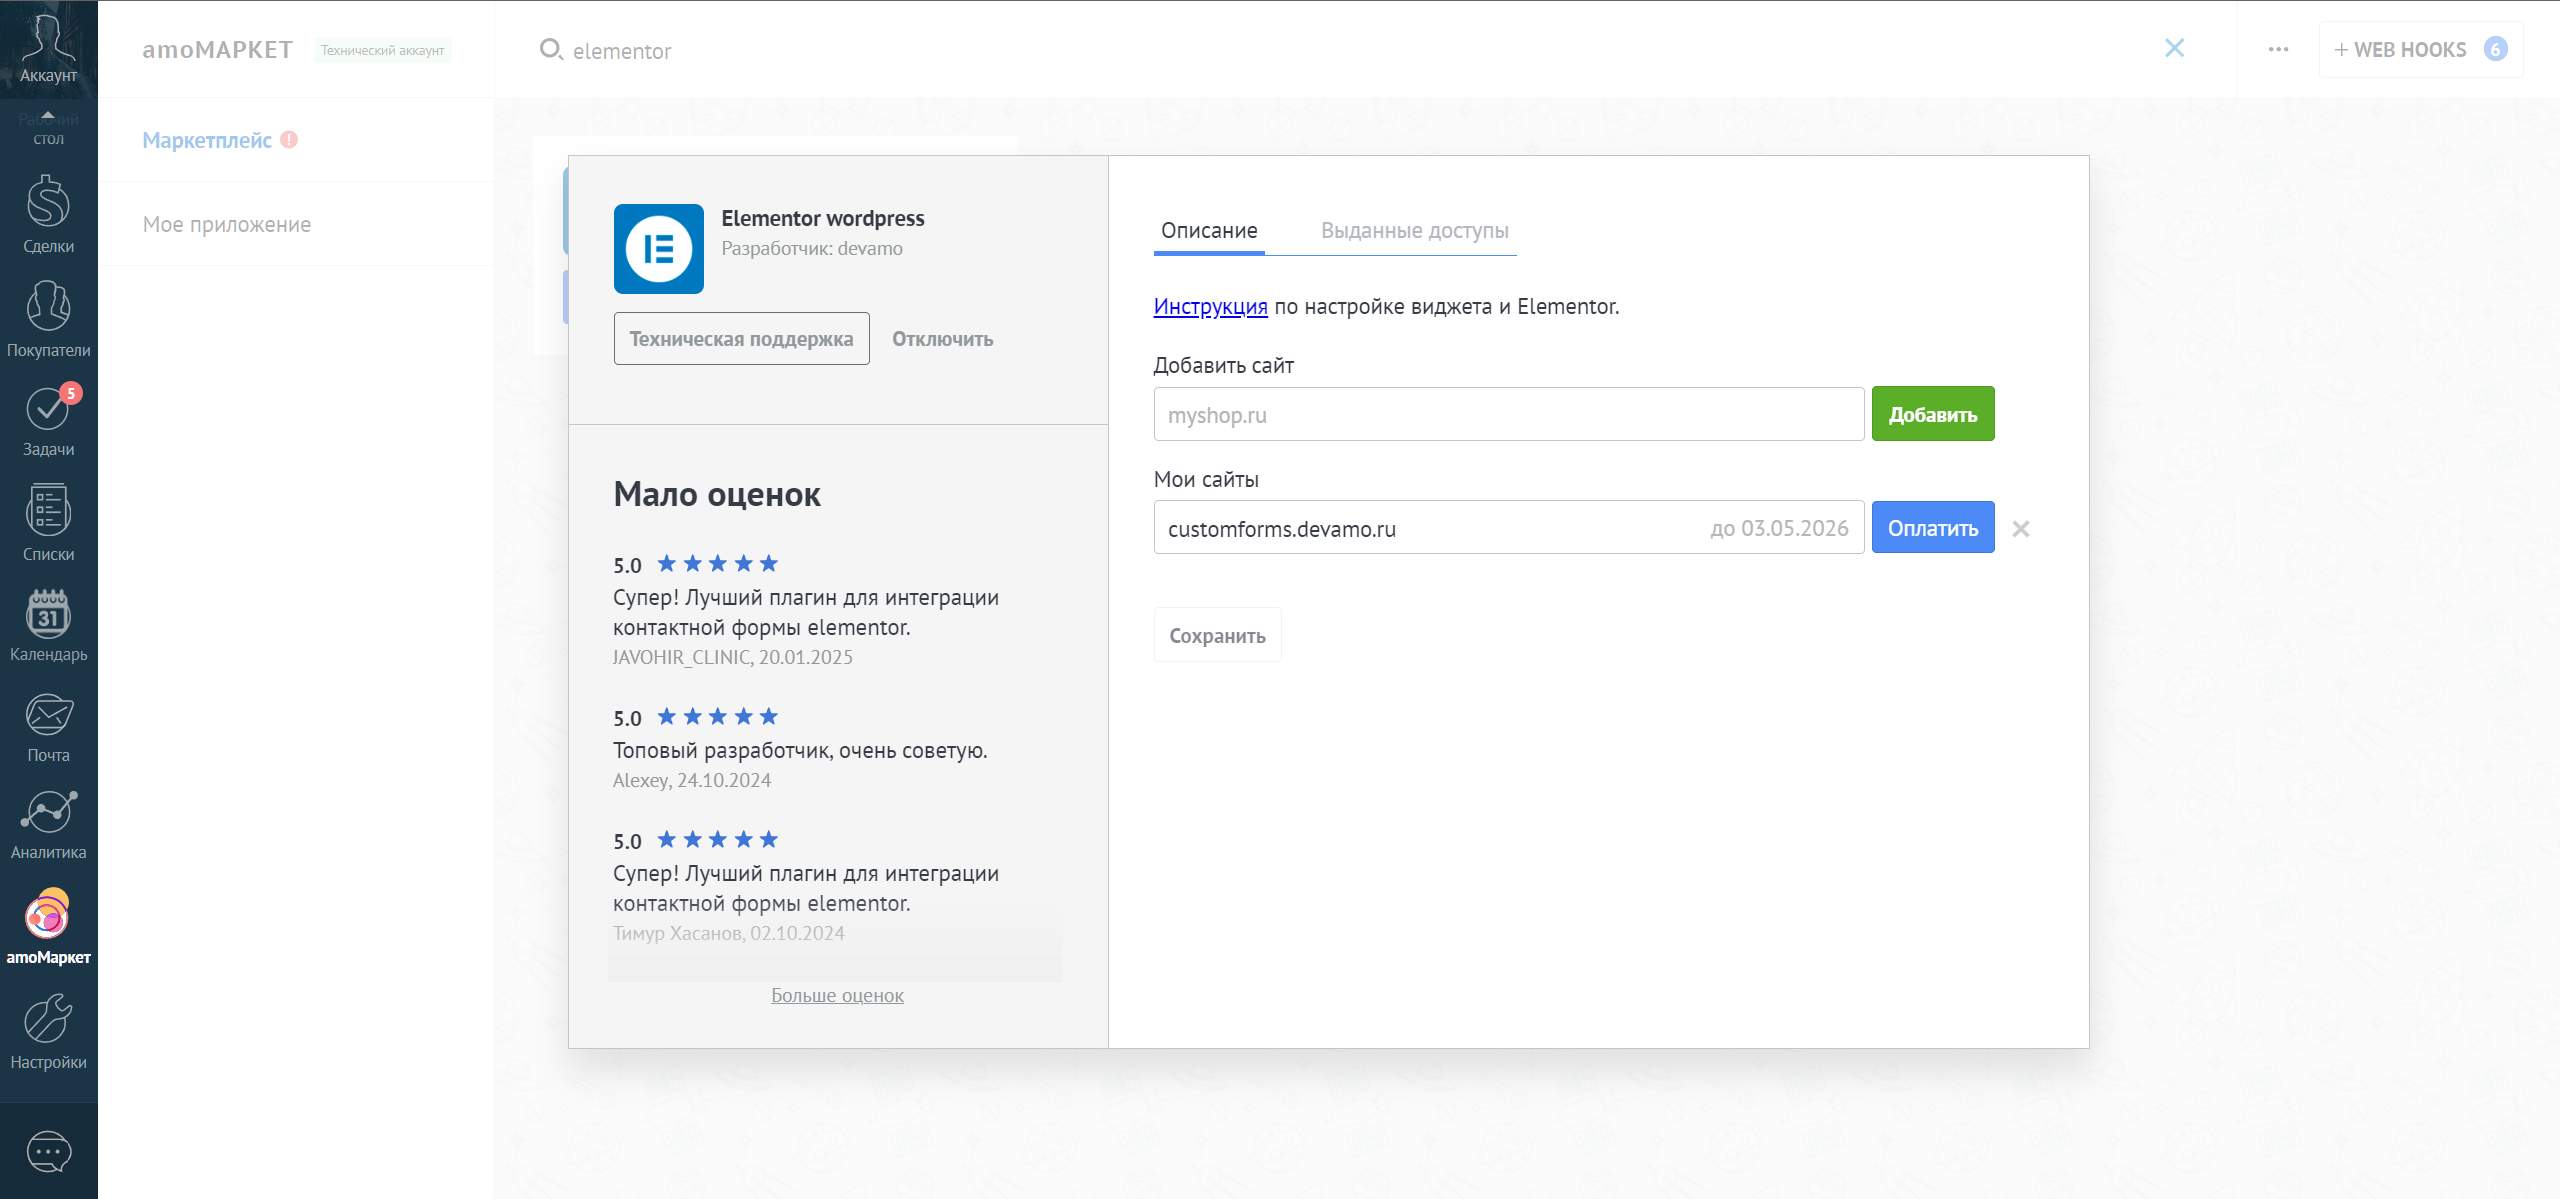Click the Сохранить button

(1217, 634)
